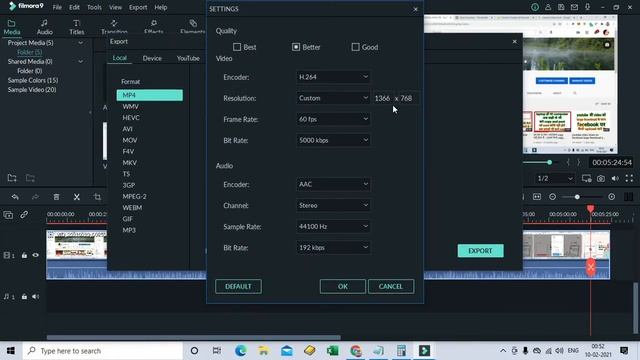This screenshot has height=360, width=640.
Task: Open the Resolution Custom dropdown
Action: 333,98
